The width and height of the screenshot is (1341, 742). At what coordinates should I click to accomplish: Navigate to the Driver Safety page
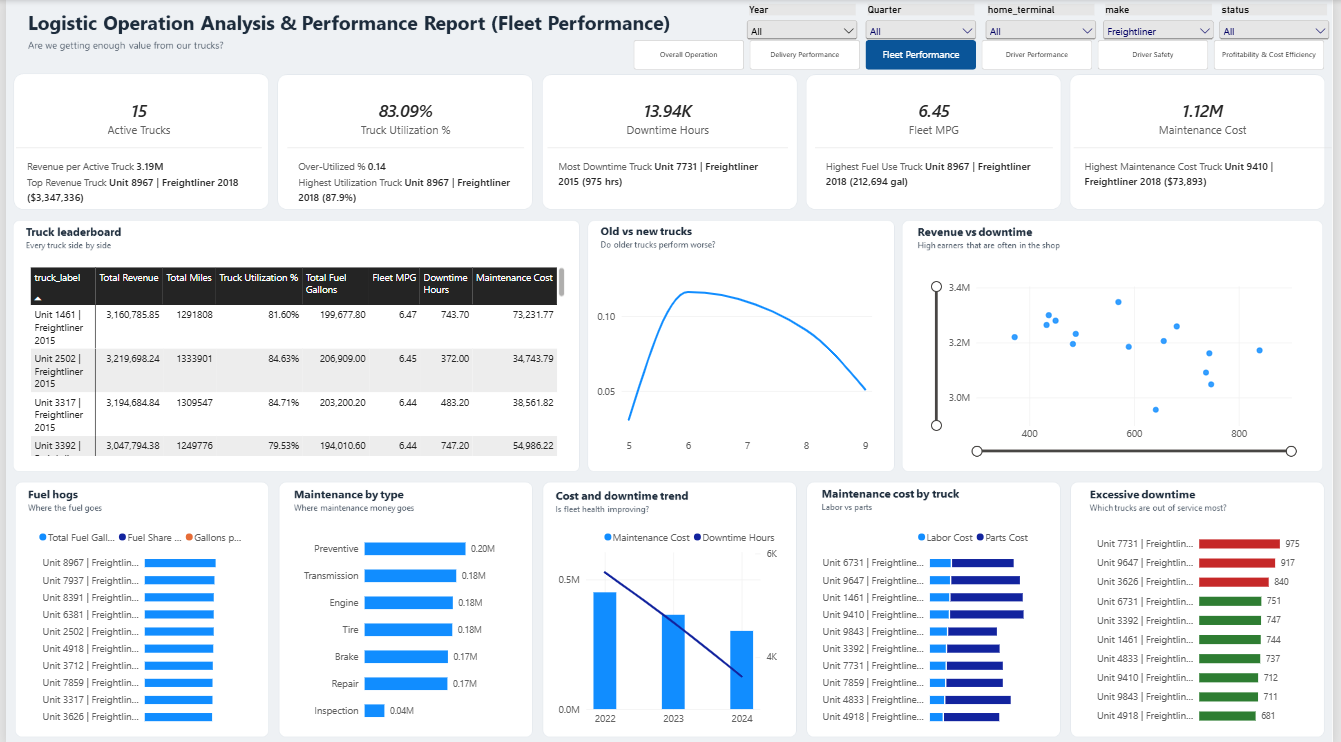coord(1152,55)
